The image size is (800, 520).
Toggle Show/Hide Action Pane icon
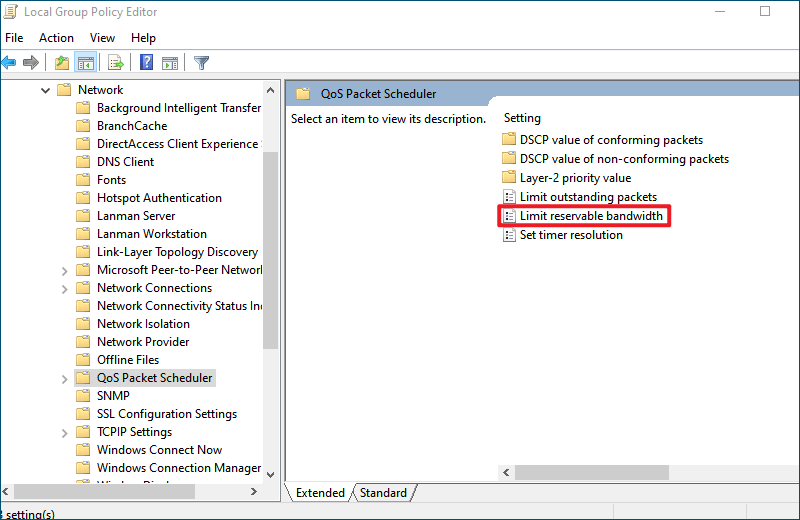pos(170,63)
